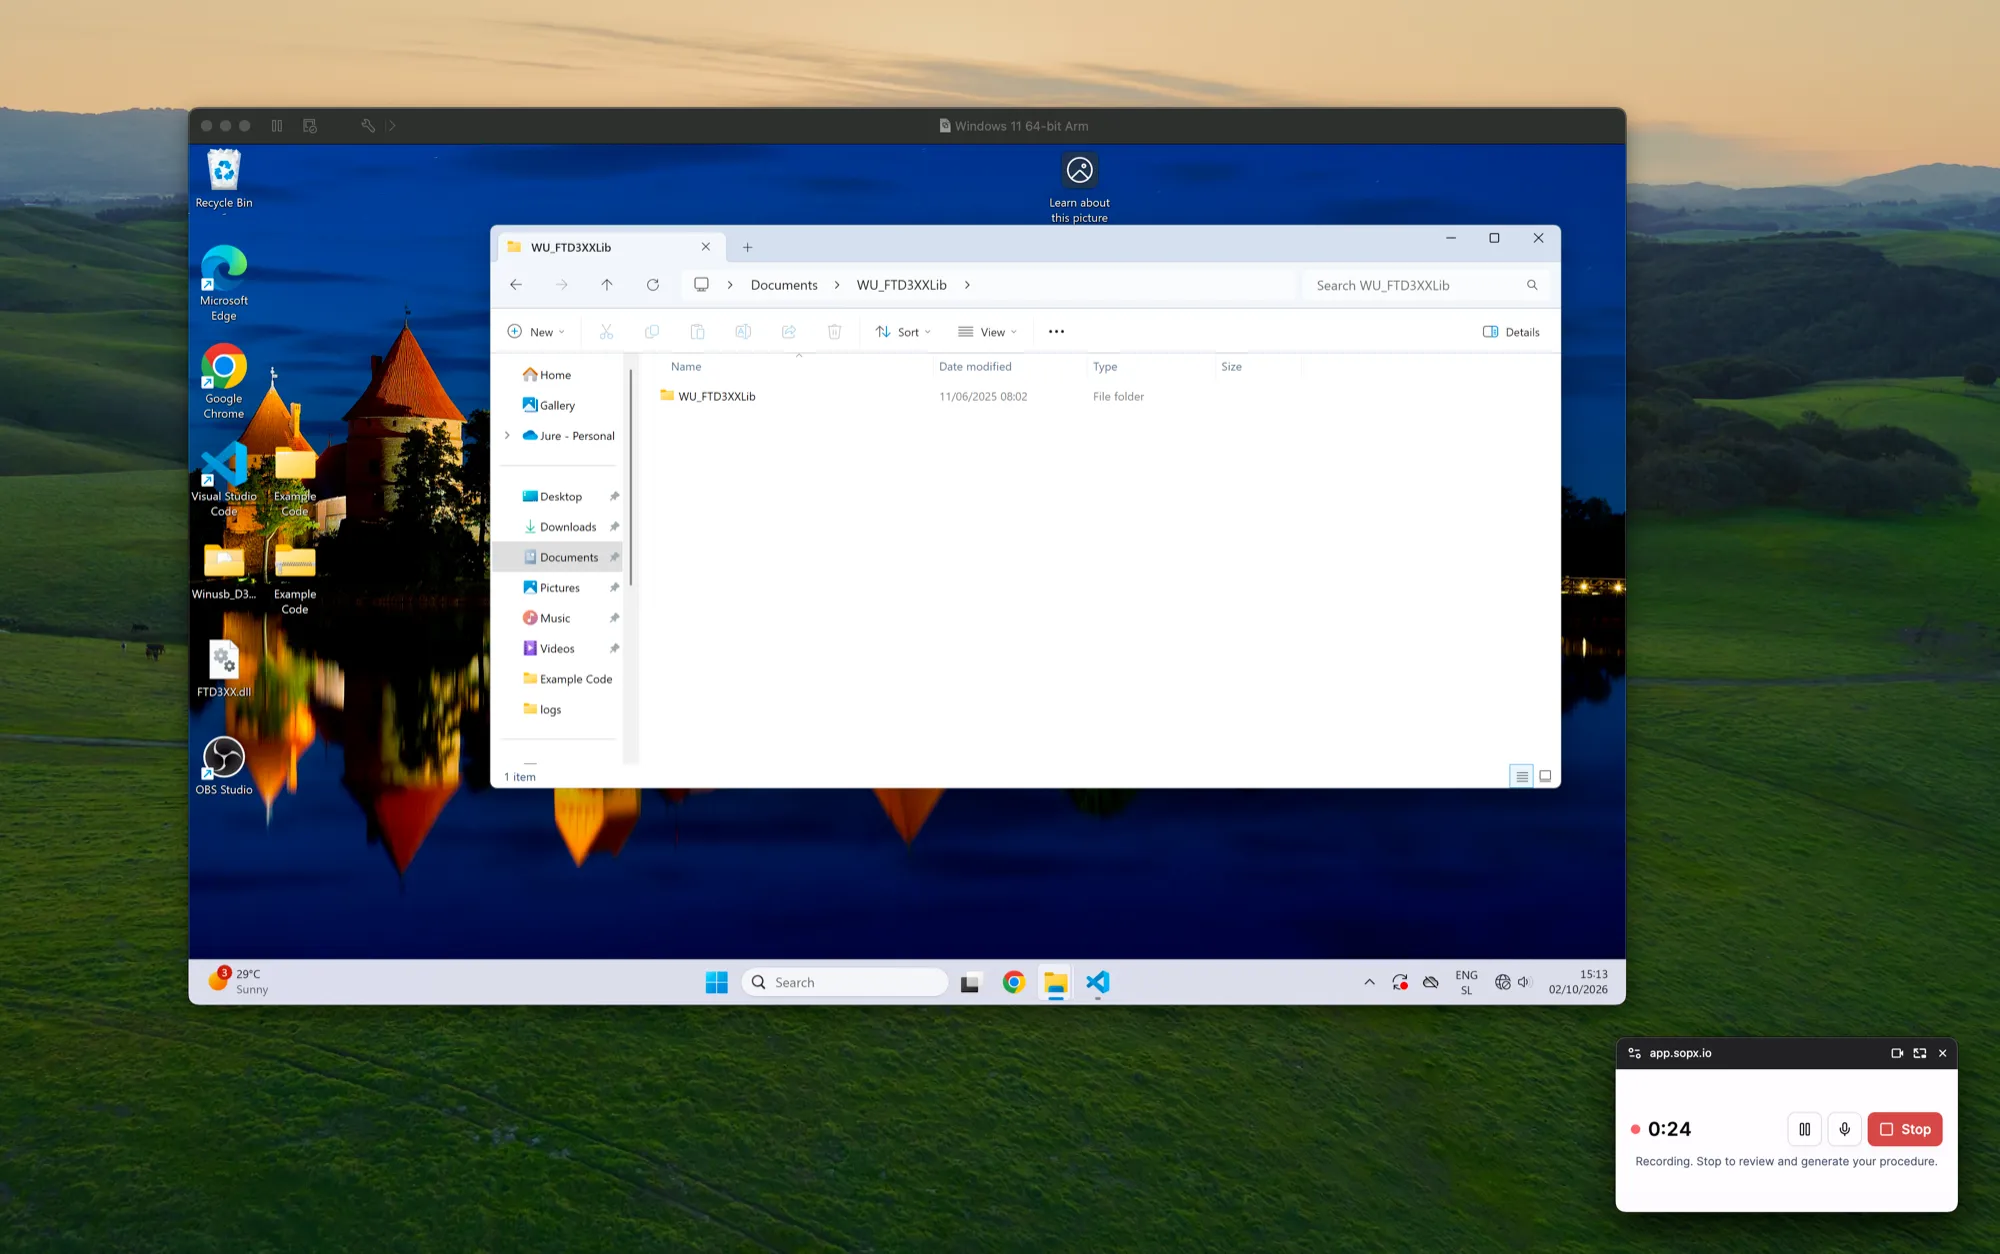Click the Share icon in toolbar
The height and width of the screenshot is (1254, 2000).
[789, 332]
